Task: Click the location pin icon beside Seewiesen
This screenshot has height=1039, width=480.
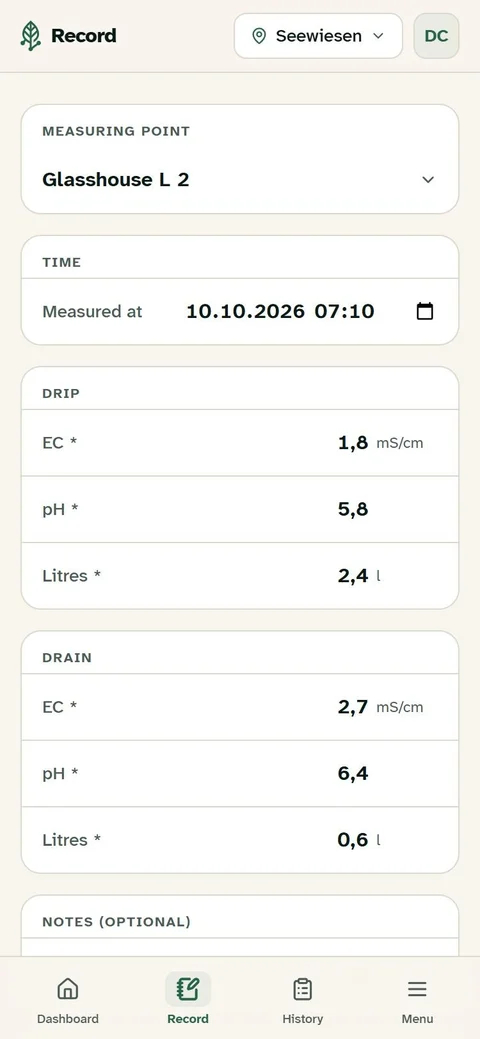Action: pyautogui.click(x=259, y=36)
